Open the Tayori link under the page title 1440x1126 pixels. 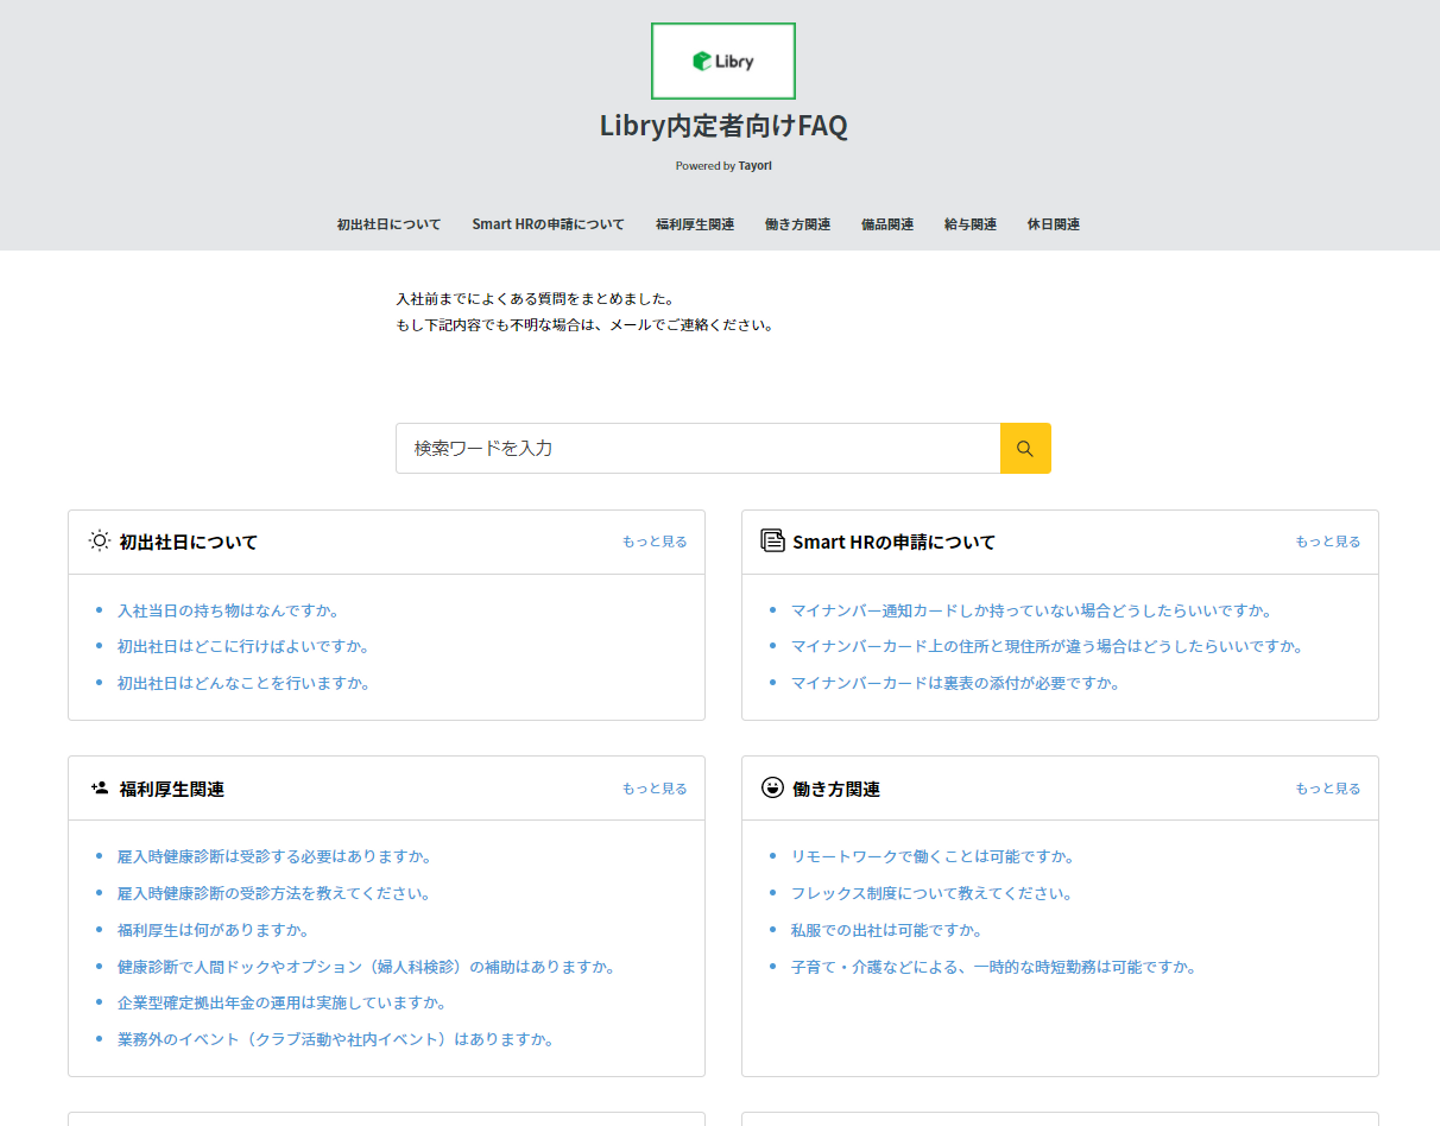755,166
